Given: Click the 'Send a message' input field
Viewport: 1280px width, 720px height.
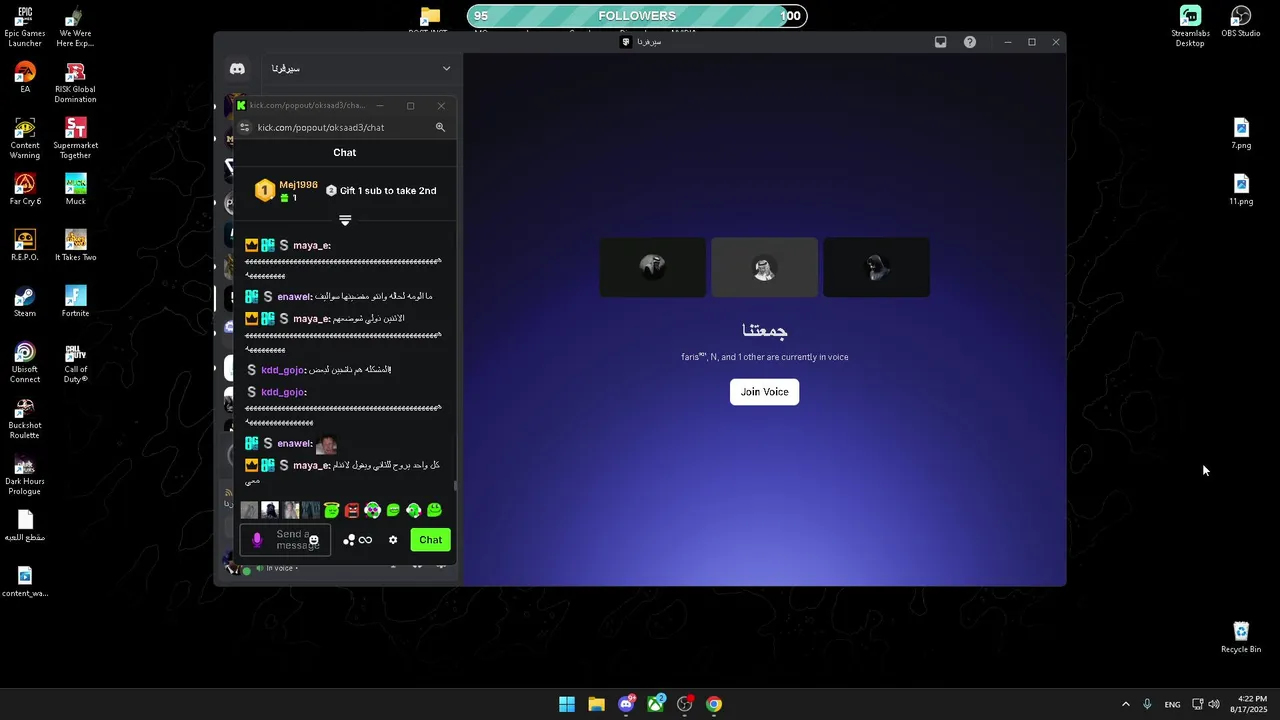Looking at the screenshot, I should (x=285, y=540).
